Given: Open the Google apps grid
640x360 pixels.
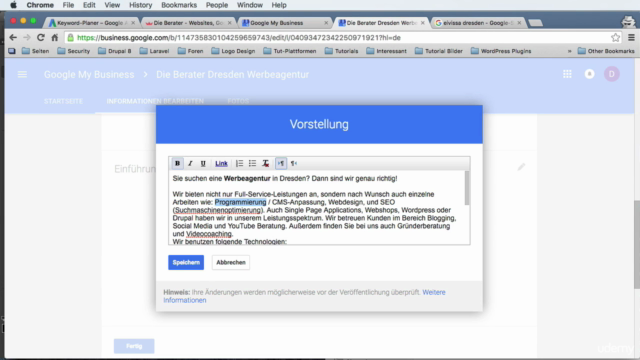Looking at the screenshot, I should (x=567, y=74).
